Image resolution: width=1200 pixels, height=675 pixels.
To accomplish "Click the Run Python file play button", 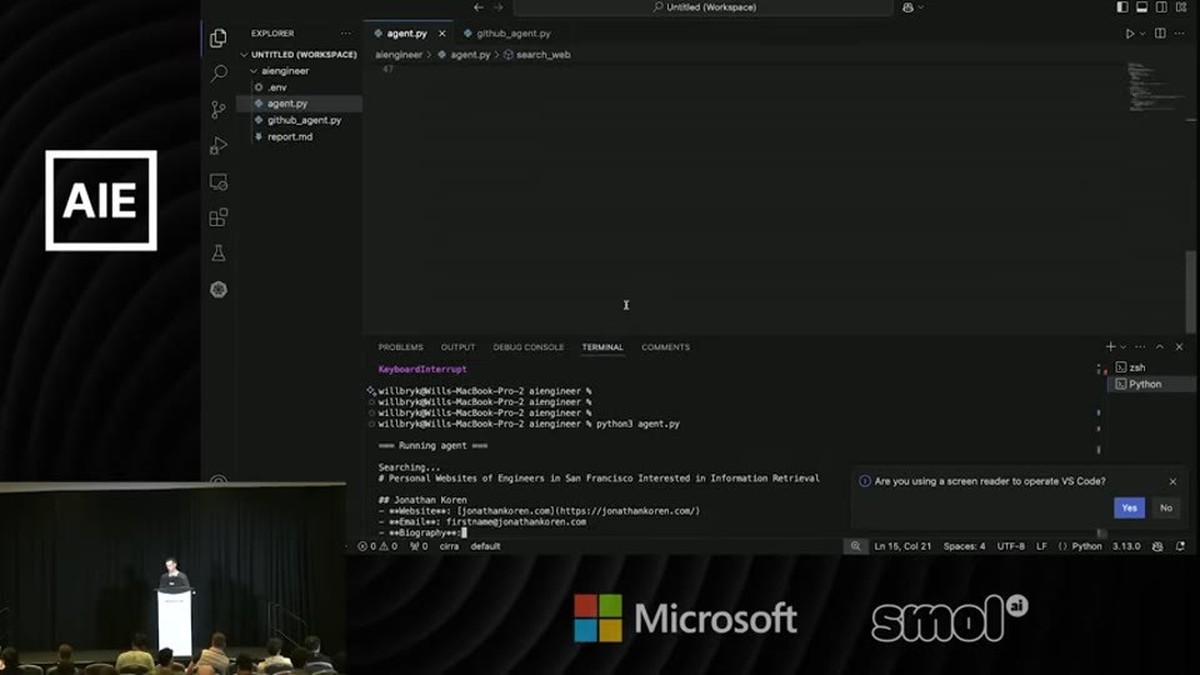I will coord(1130,33).
